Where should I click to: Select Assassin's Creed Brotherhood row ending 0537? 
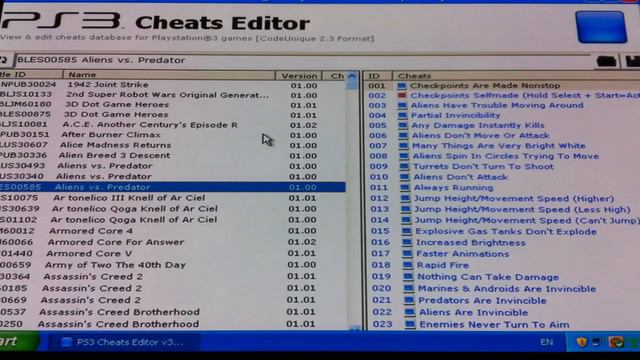[173, 312]
